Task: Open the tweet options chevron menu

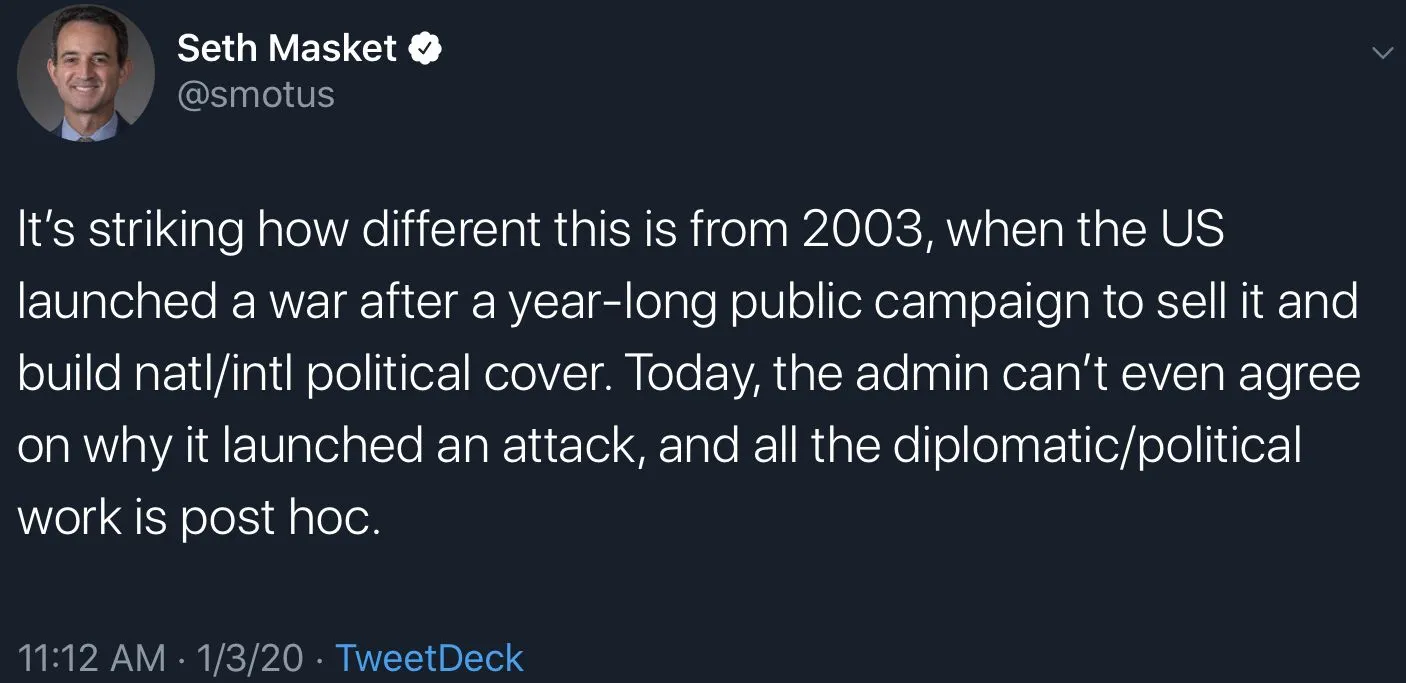Action: pyautogui.click(x=1383, y=52)
